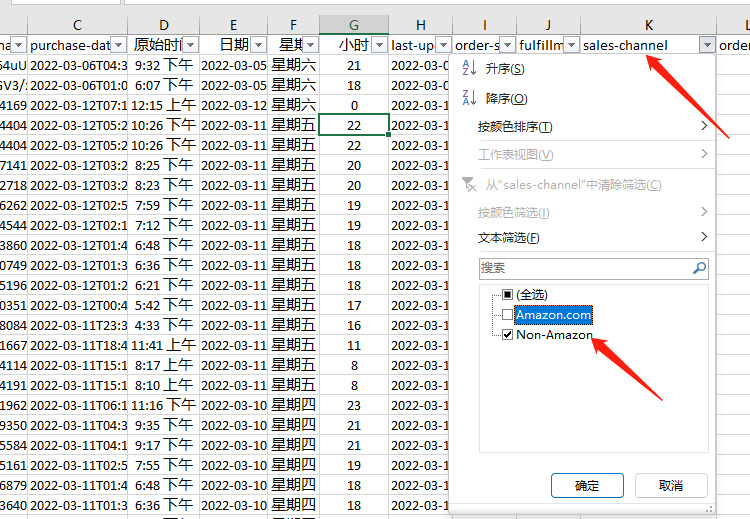Image resolution: width=750 pixels, height=519 pixels.
Task: Select column D header
Action: [164, 25]
